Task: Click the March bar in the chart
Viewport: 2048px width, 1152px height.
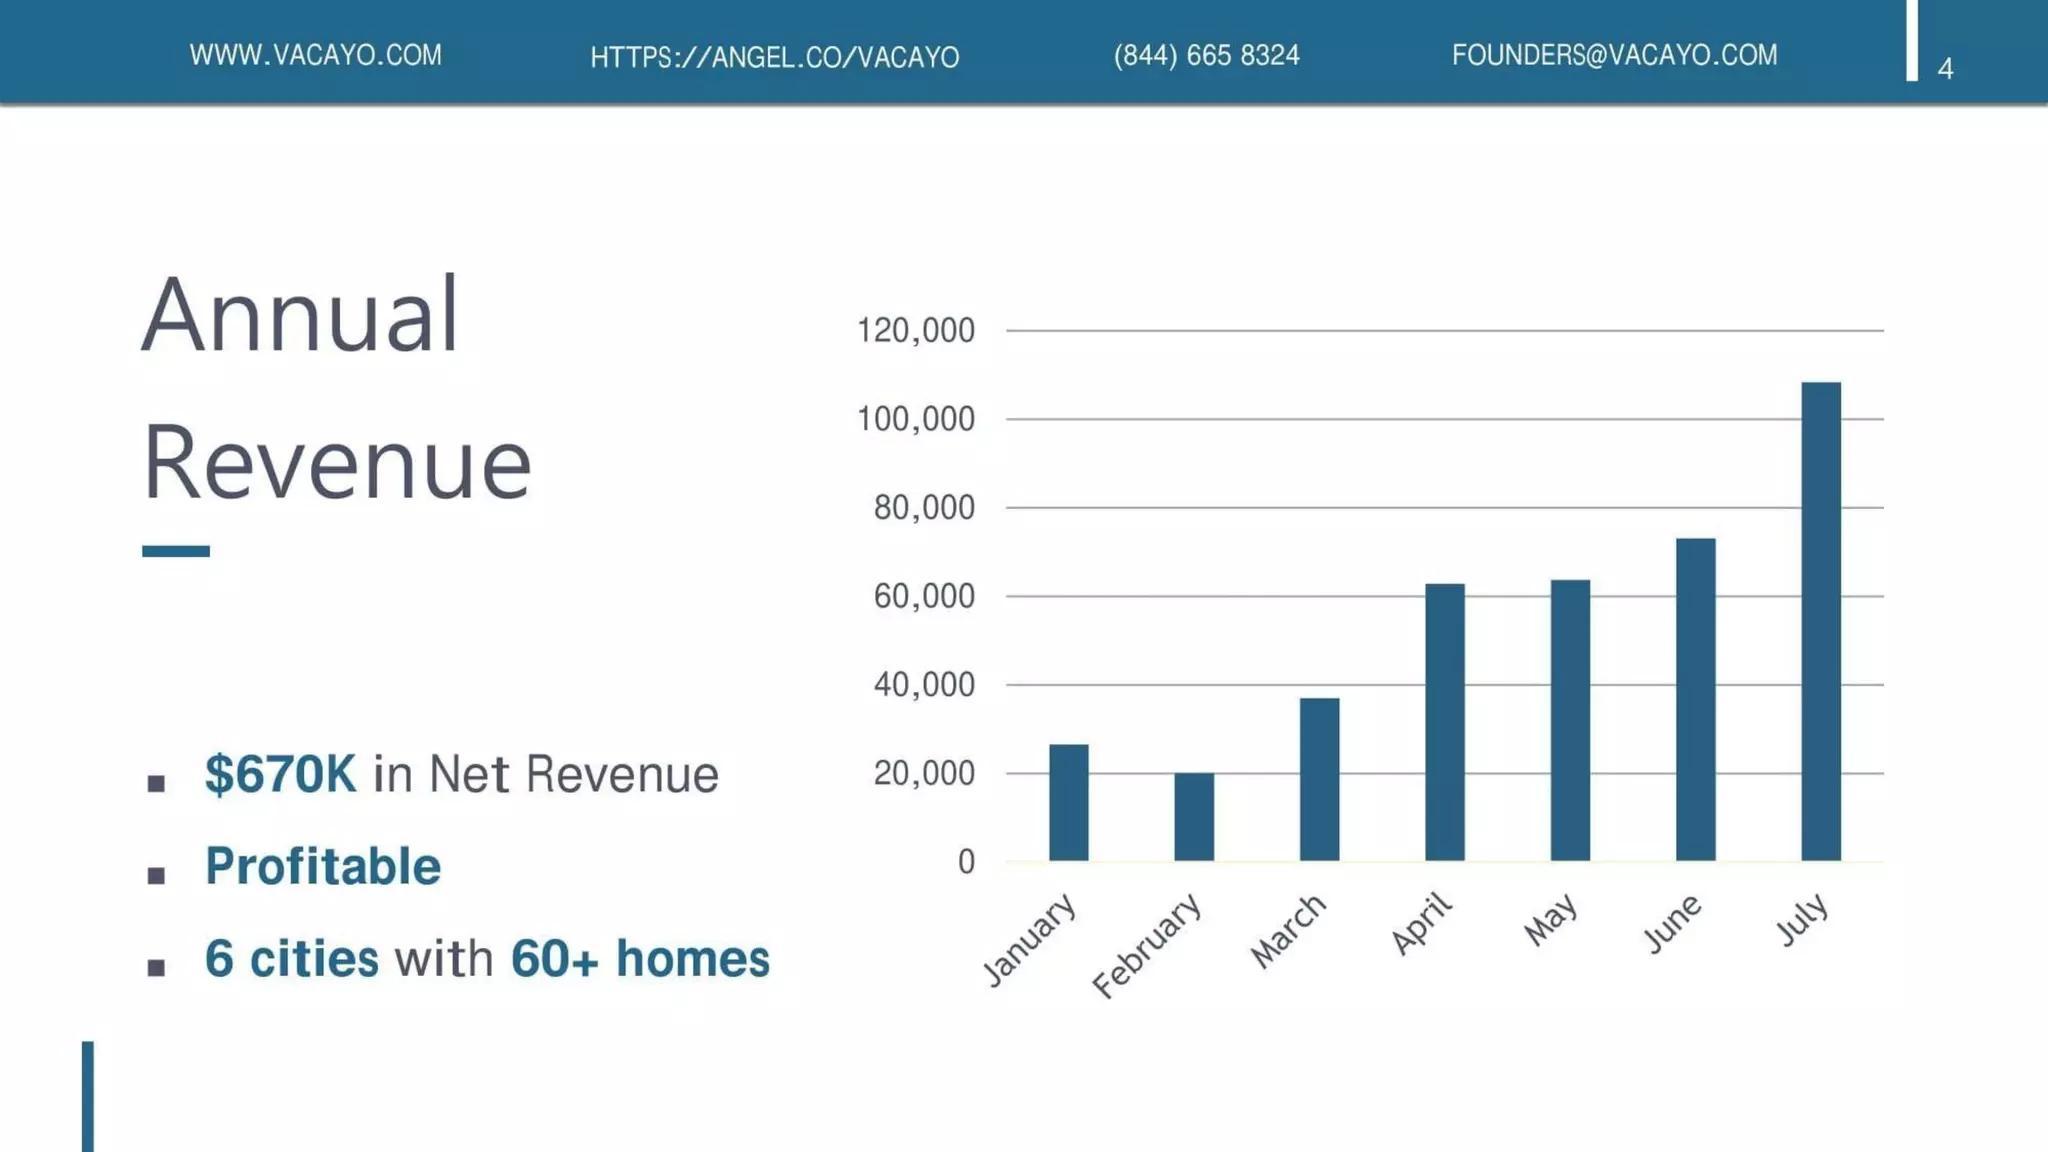Action: [1320, 779]
